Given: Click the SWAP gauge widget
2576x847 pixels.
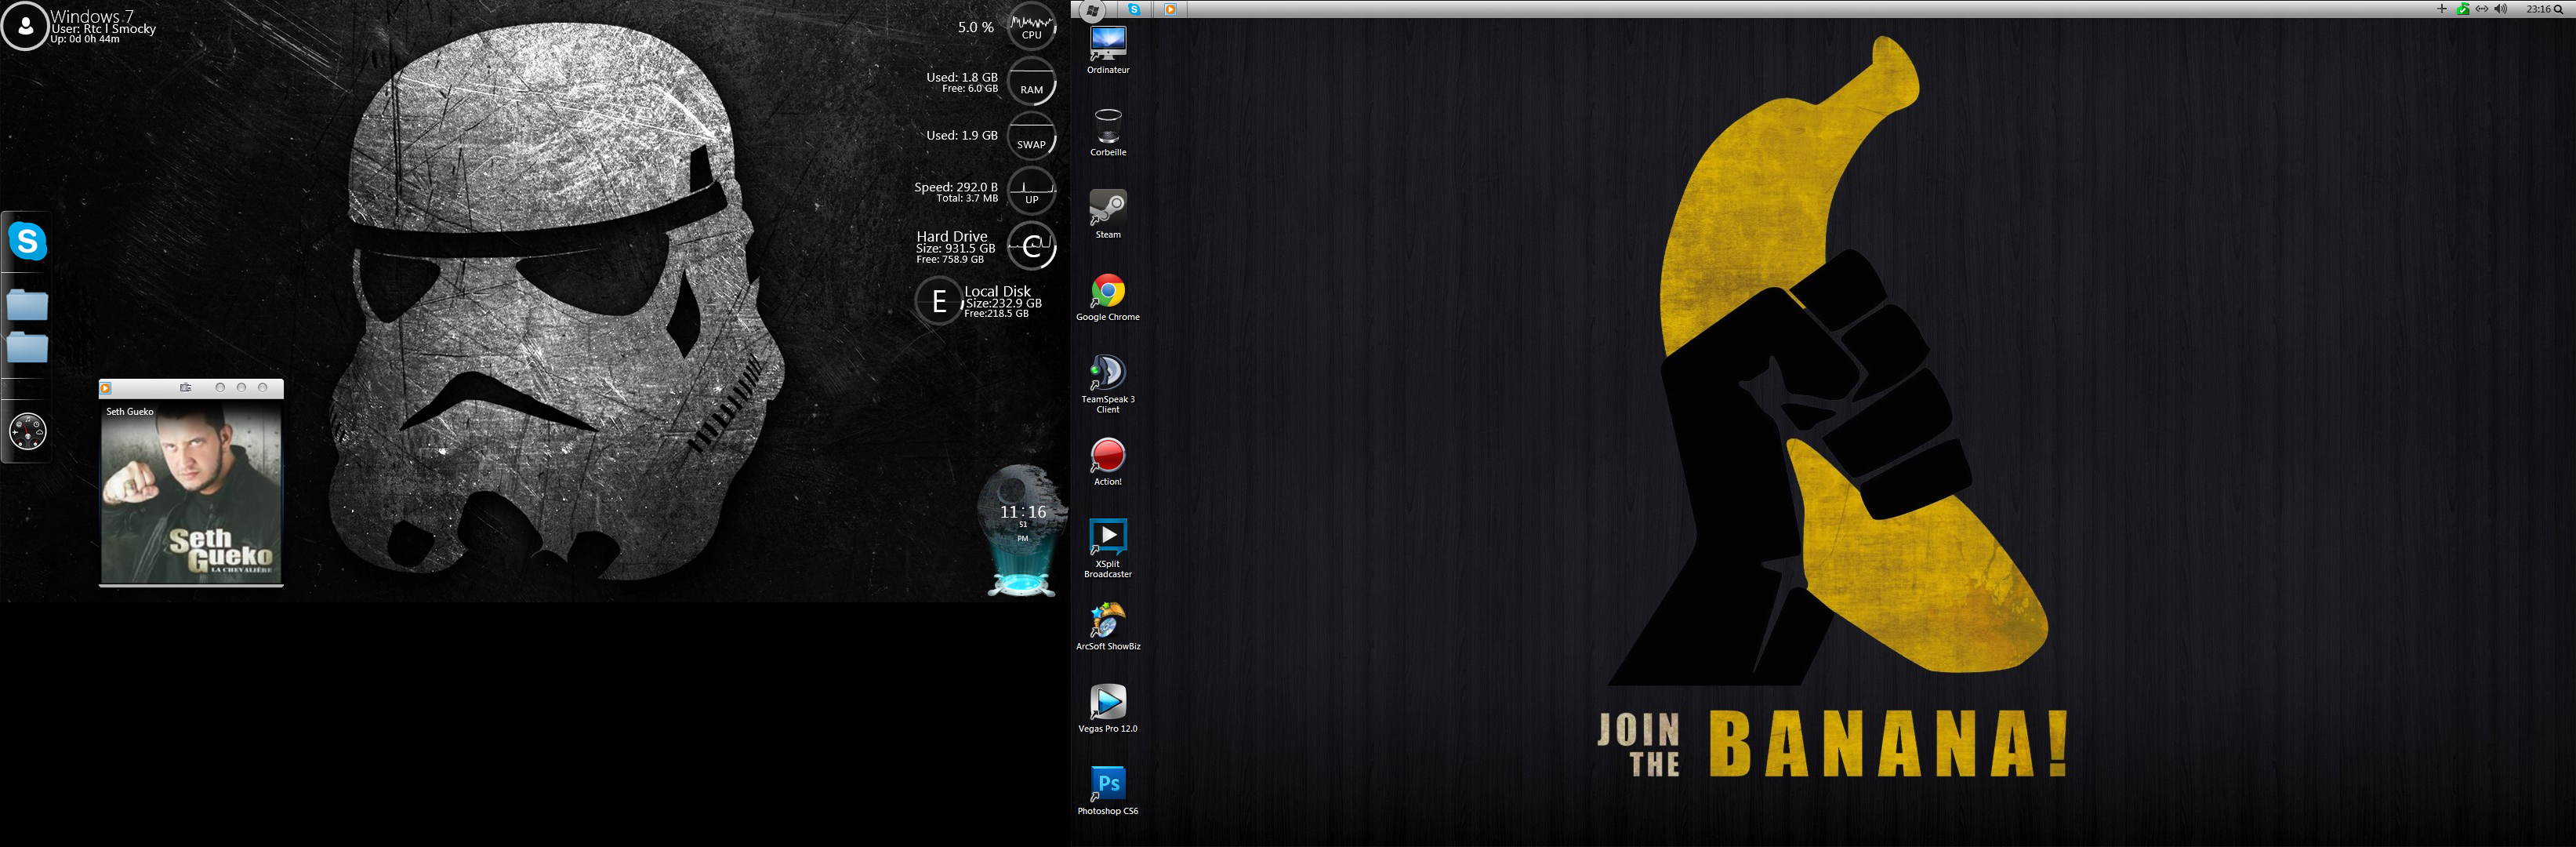Looking at the screenshot, I should [x=1032, y=136].
